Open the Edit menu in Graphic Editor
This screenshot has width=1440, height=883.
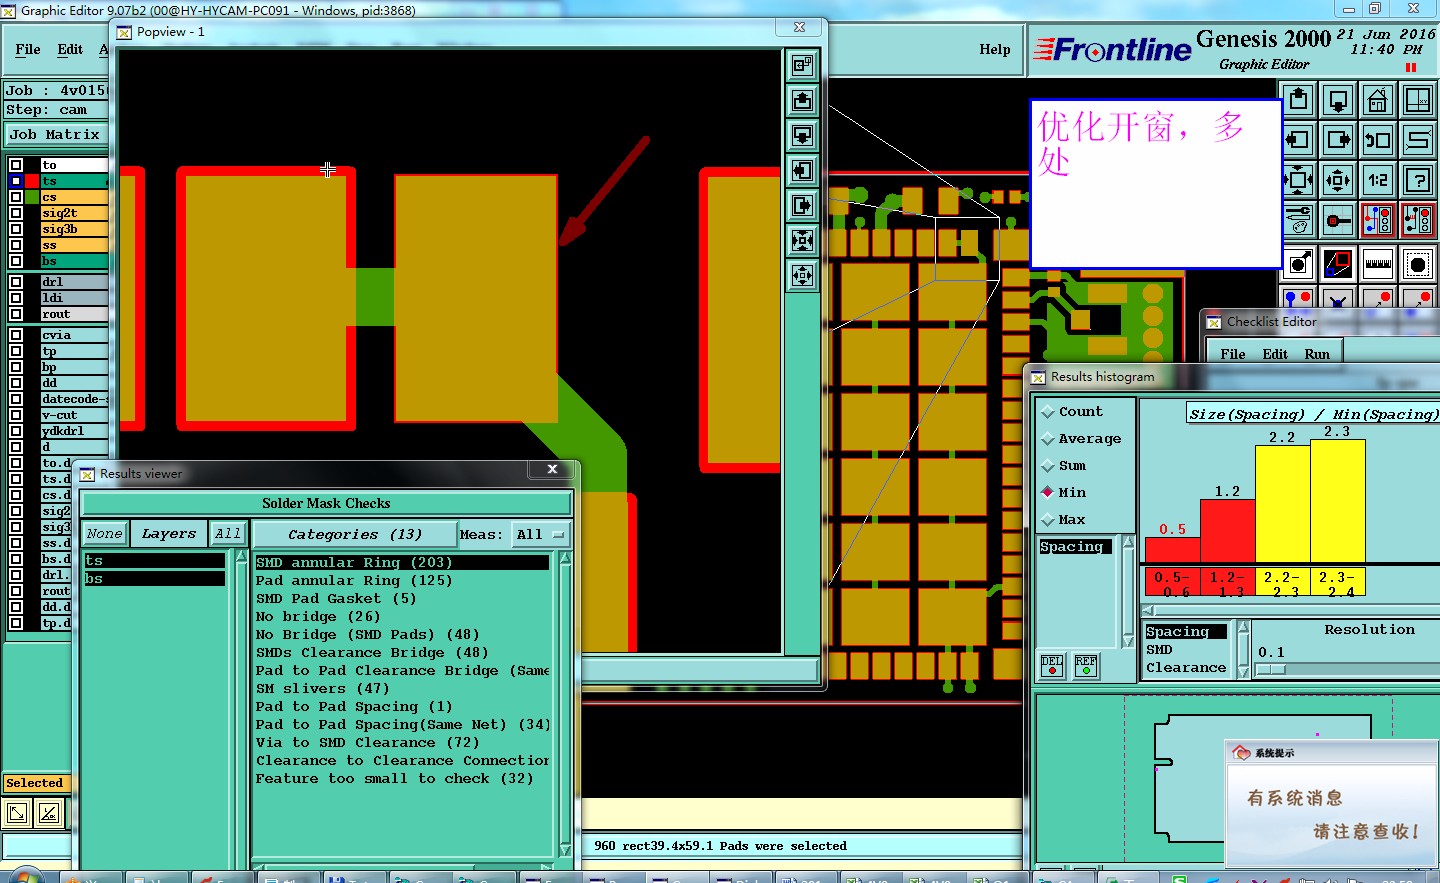tap(70, 49)
